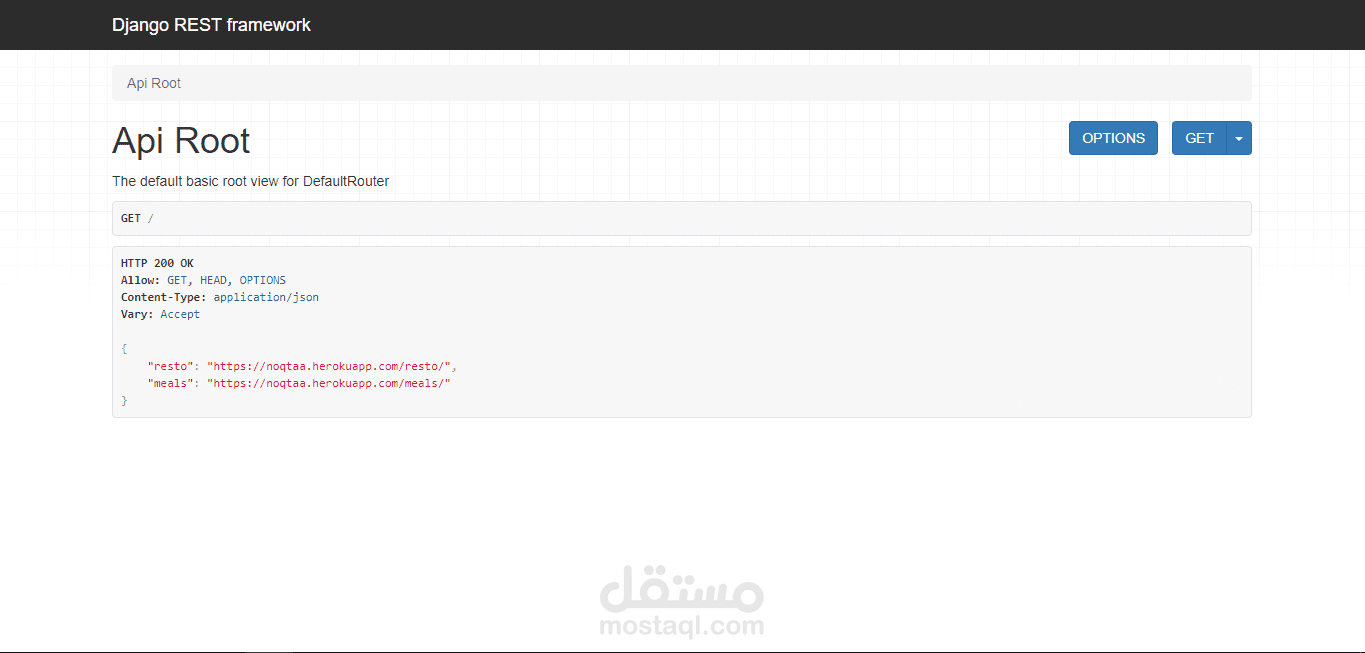Click the mostaql.com watermark
Image resolution: width=1365 pixels, height=653 pixels.
[681, 627]
